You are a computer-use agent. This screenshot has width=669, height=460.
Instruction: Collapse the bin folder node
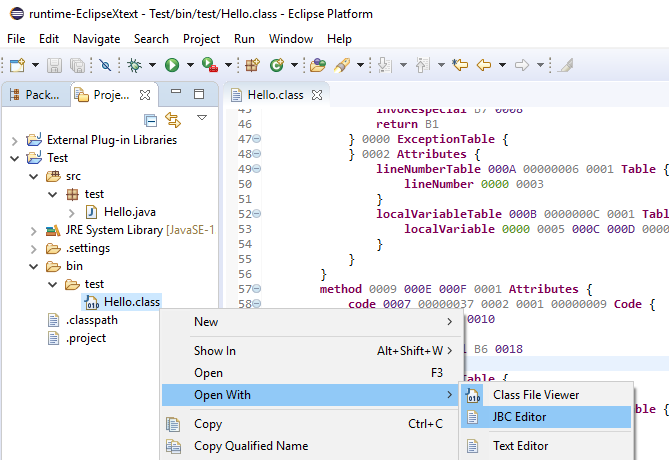[34, 267]
